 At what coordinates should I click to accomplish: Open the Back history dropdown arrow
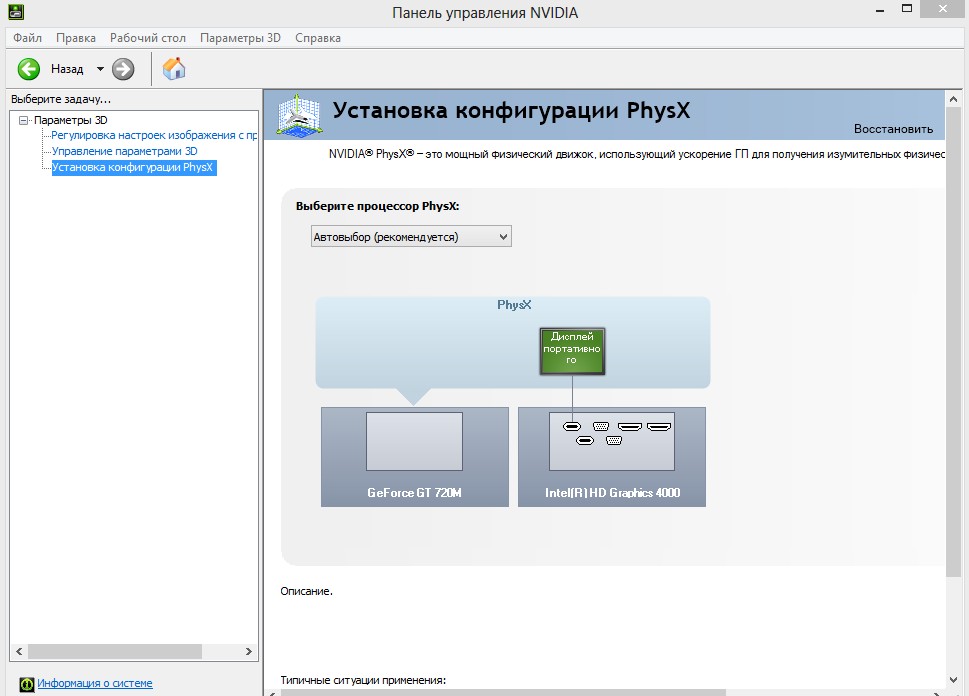100,69
